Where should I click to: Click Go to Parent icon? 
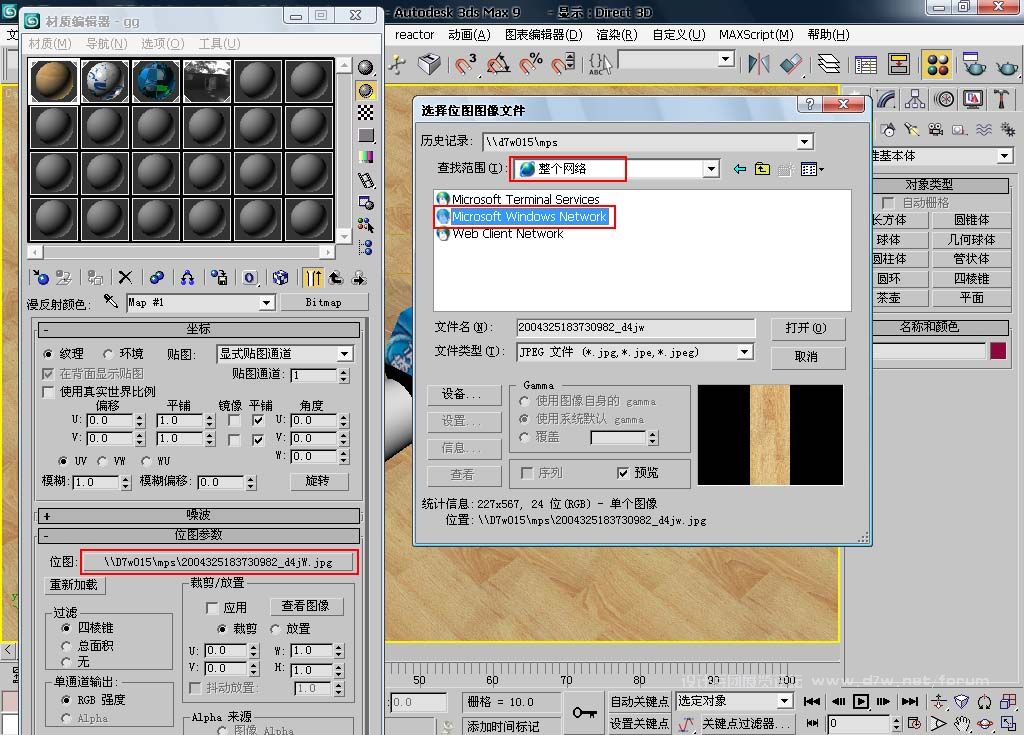(x=336, y=278)
